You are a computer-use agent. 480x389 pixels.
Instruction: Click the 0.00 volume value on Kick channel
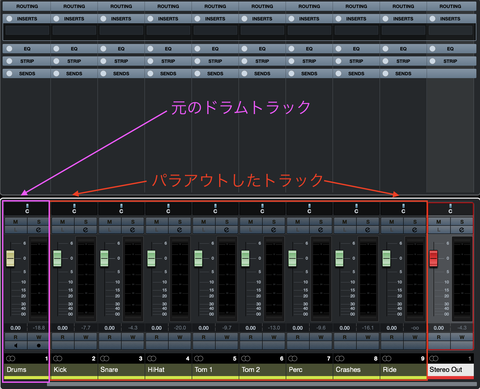coord(62,328)
